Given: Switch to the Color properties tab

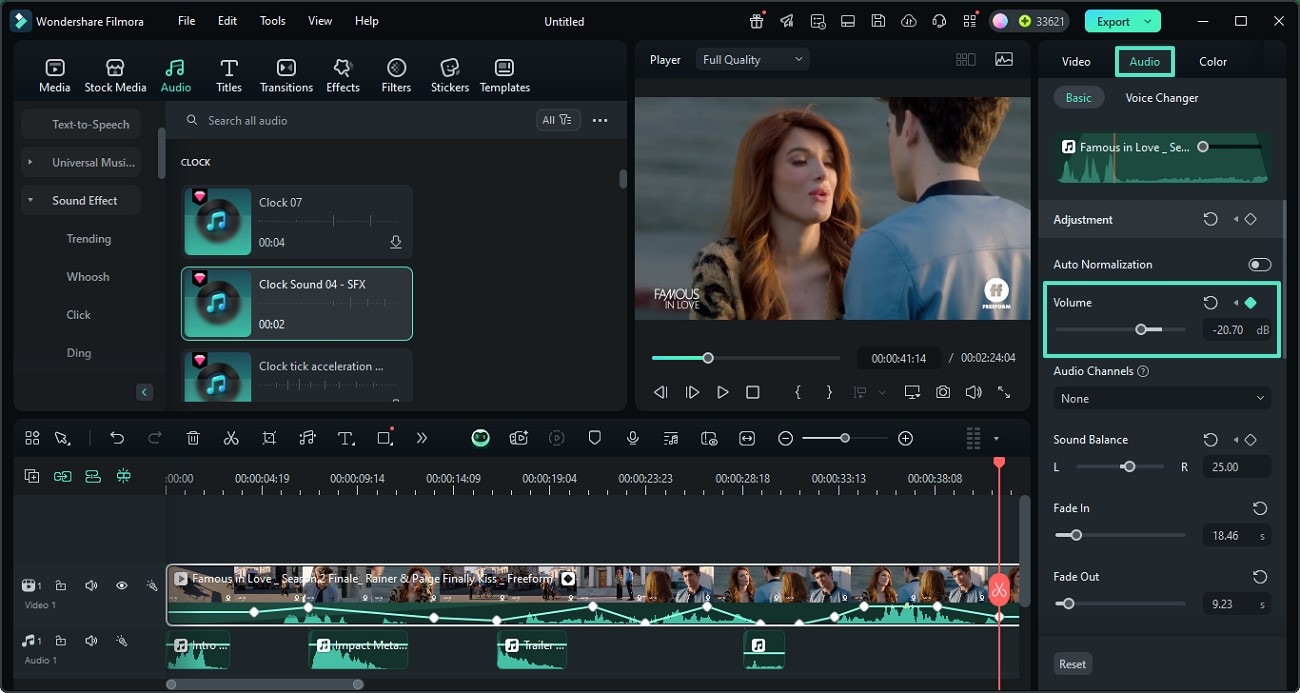Looking at the screenshot, I should coord(1213,61).
